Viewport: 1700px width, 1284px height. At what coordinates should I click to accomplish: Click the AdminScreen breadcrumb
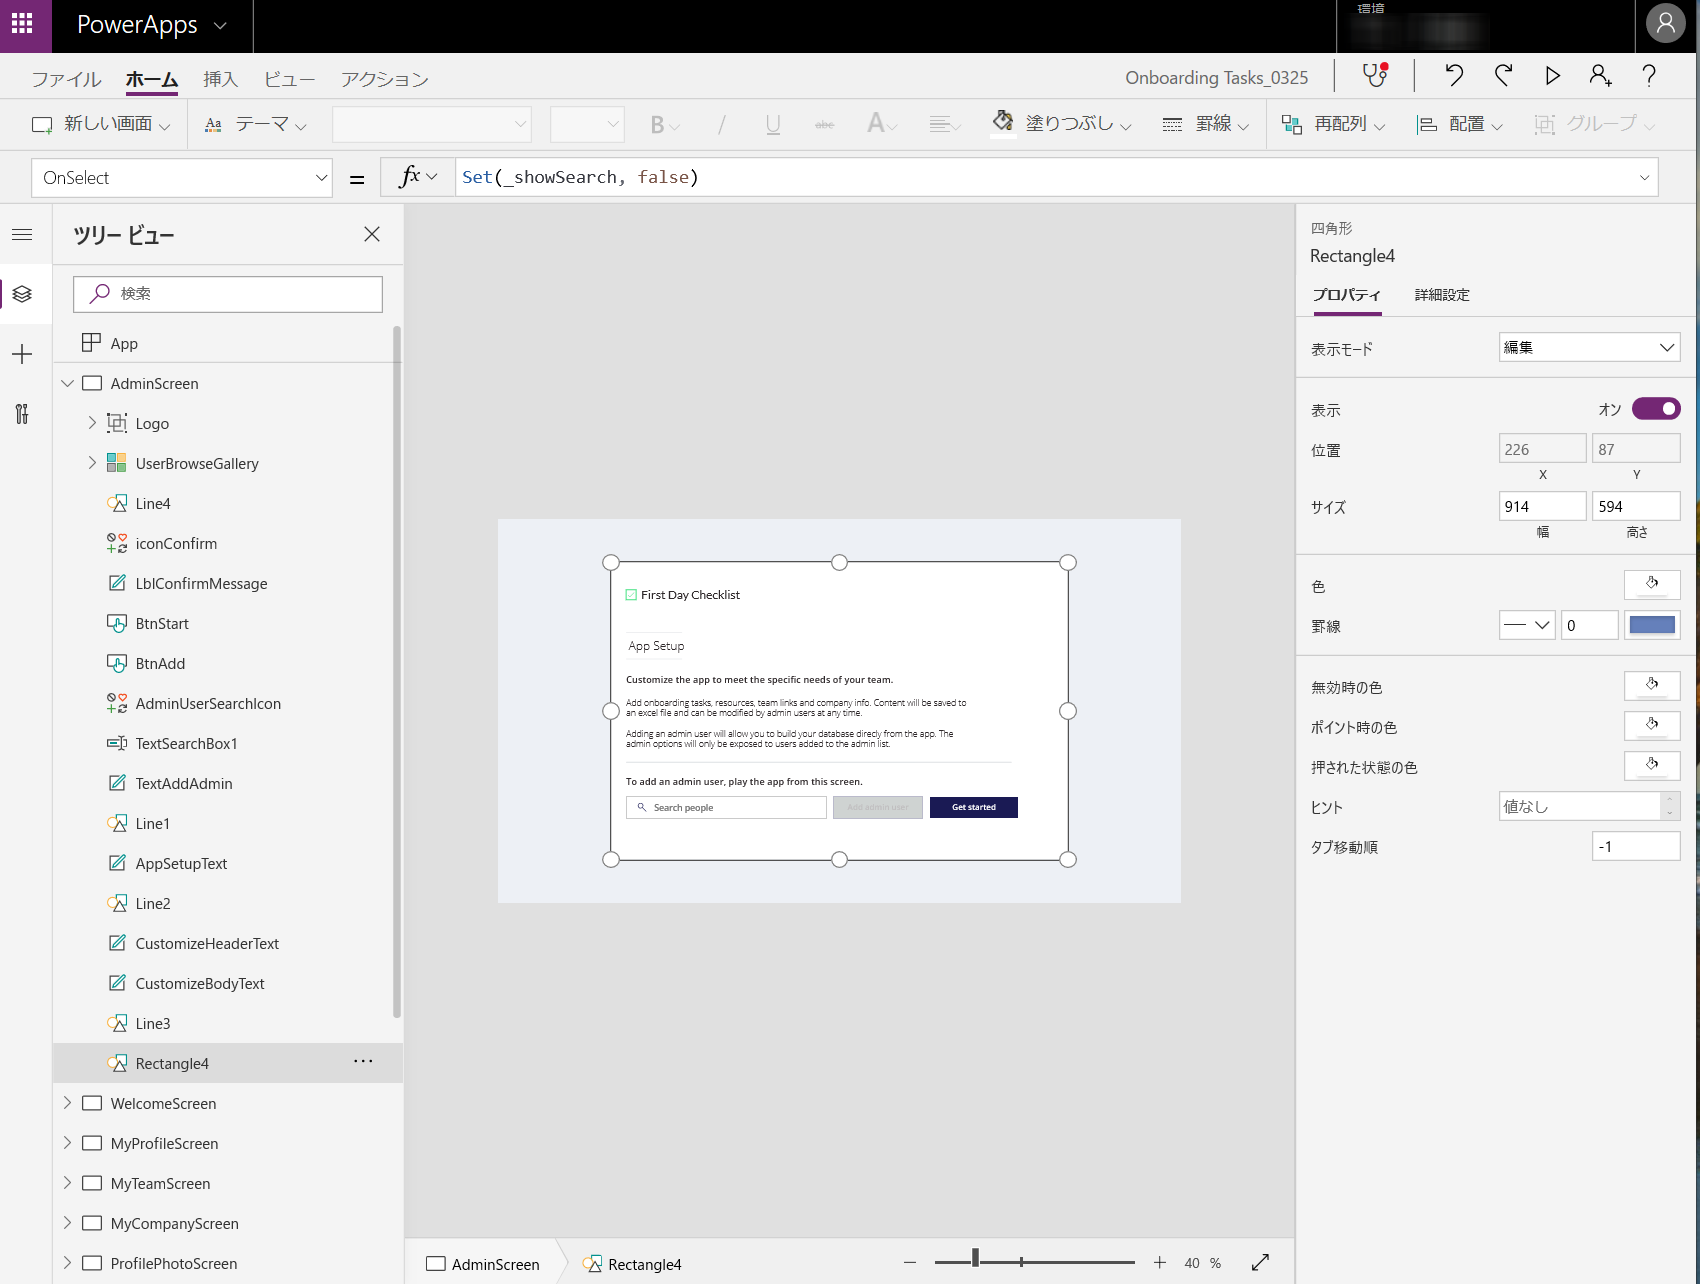coord(483,1264)
